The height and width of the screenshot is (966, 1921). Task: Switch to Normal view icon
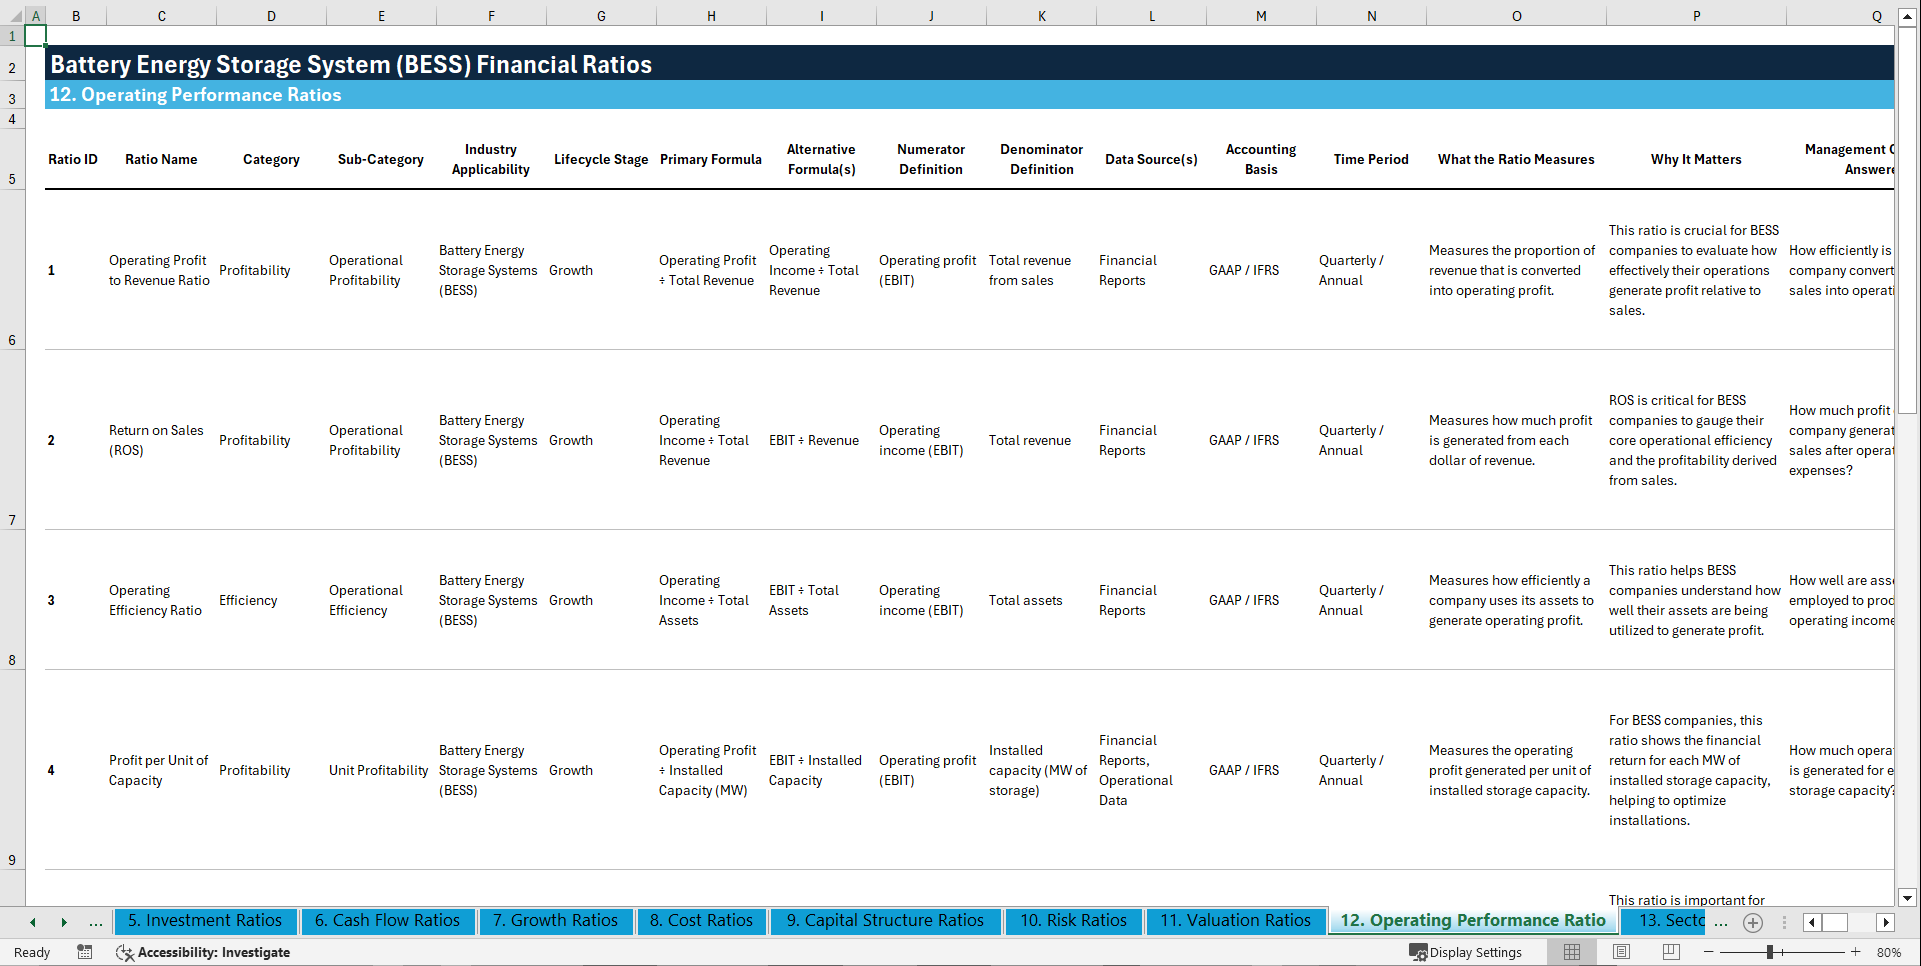pos(1571,952)
